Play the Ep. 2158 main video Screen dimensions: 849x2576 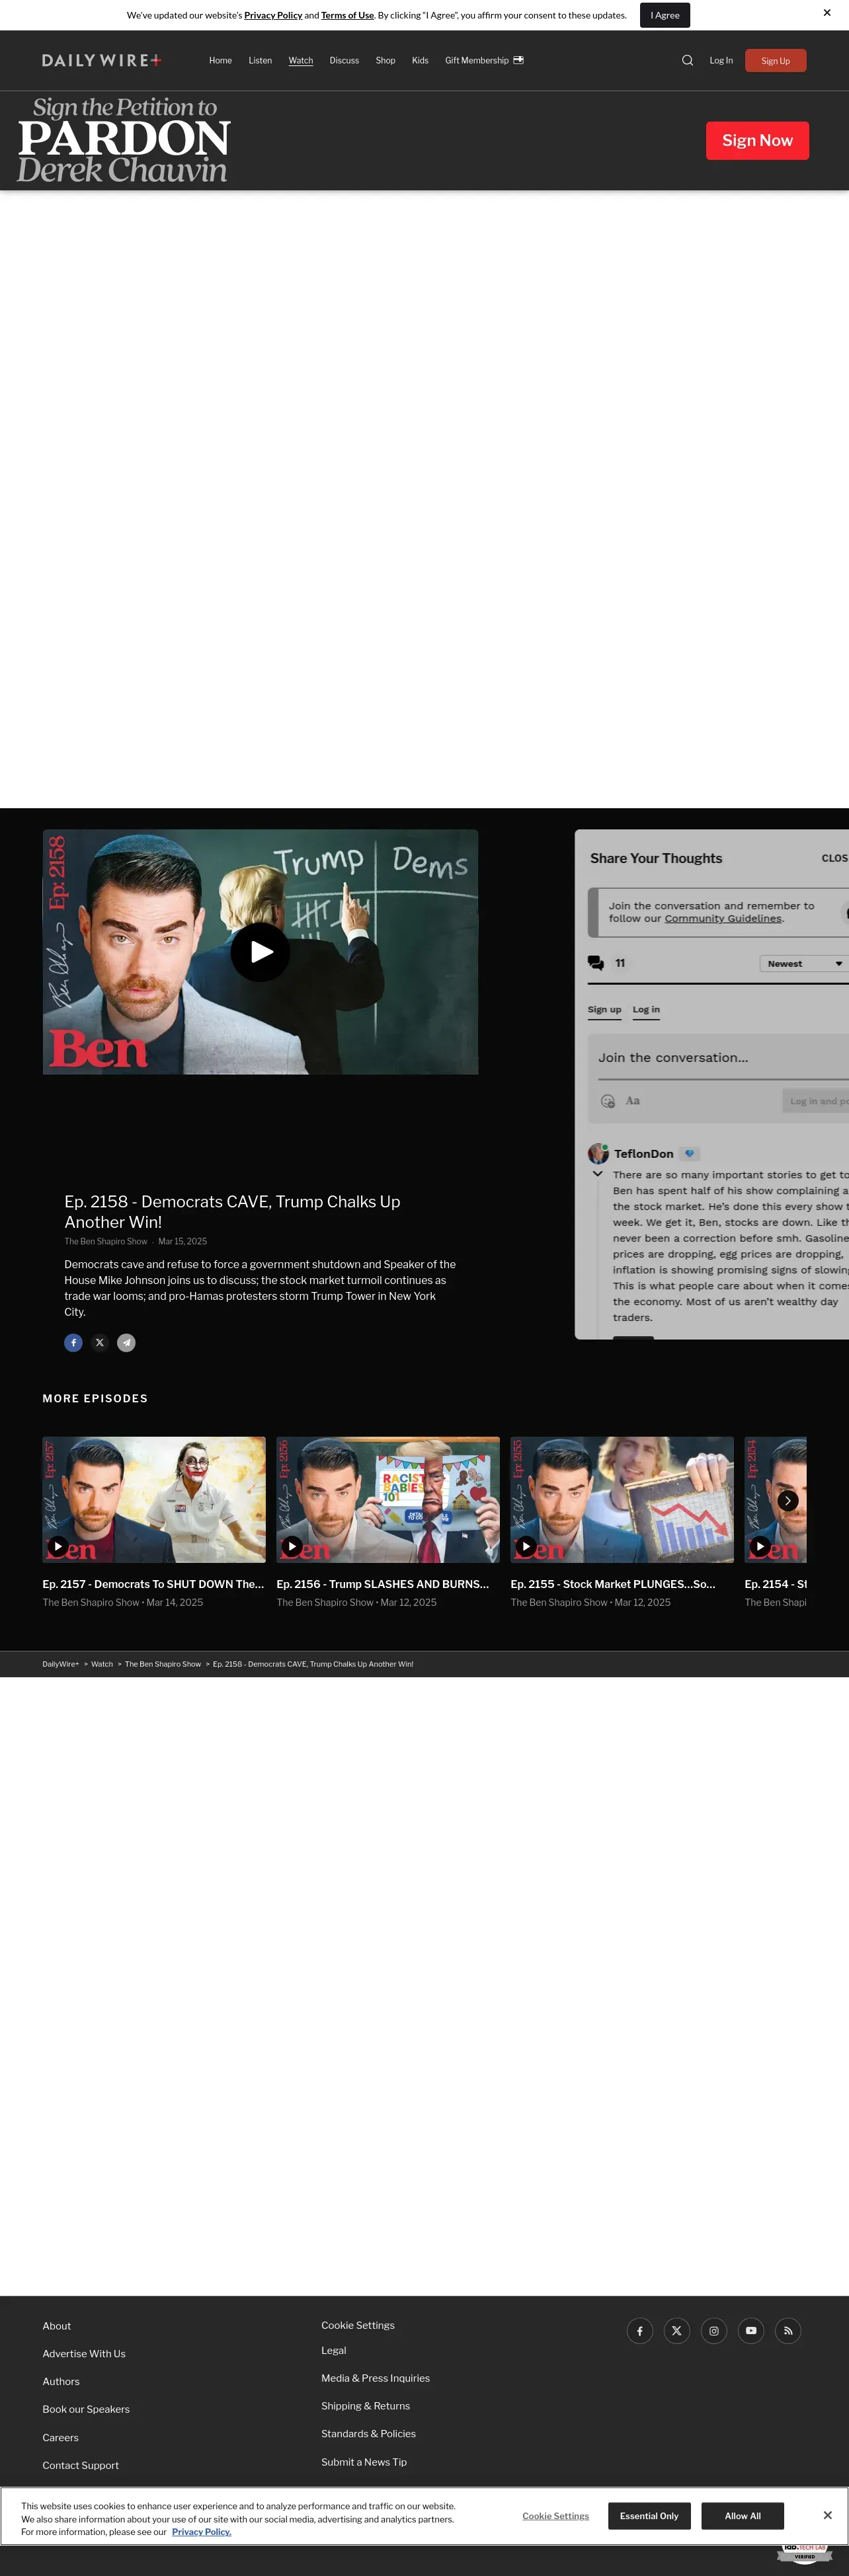[260, 952]
